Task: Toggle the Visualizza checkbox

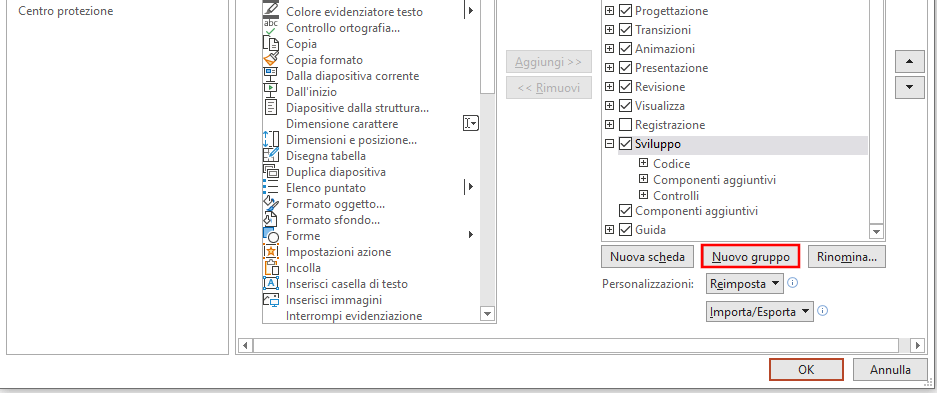Action: tap(626, 106)
